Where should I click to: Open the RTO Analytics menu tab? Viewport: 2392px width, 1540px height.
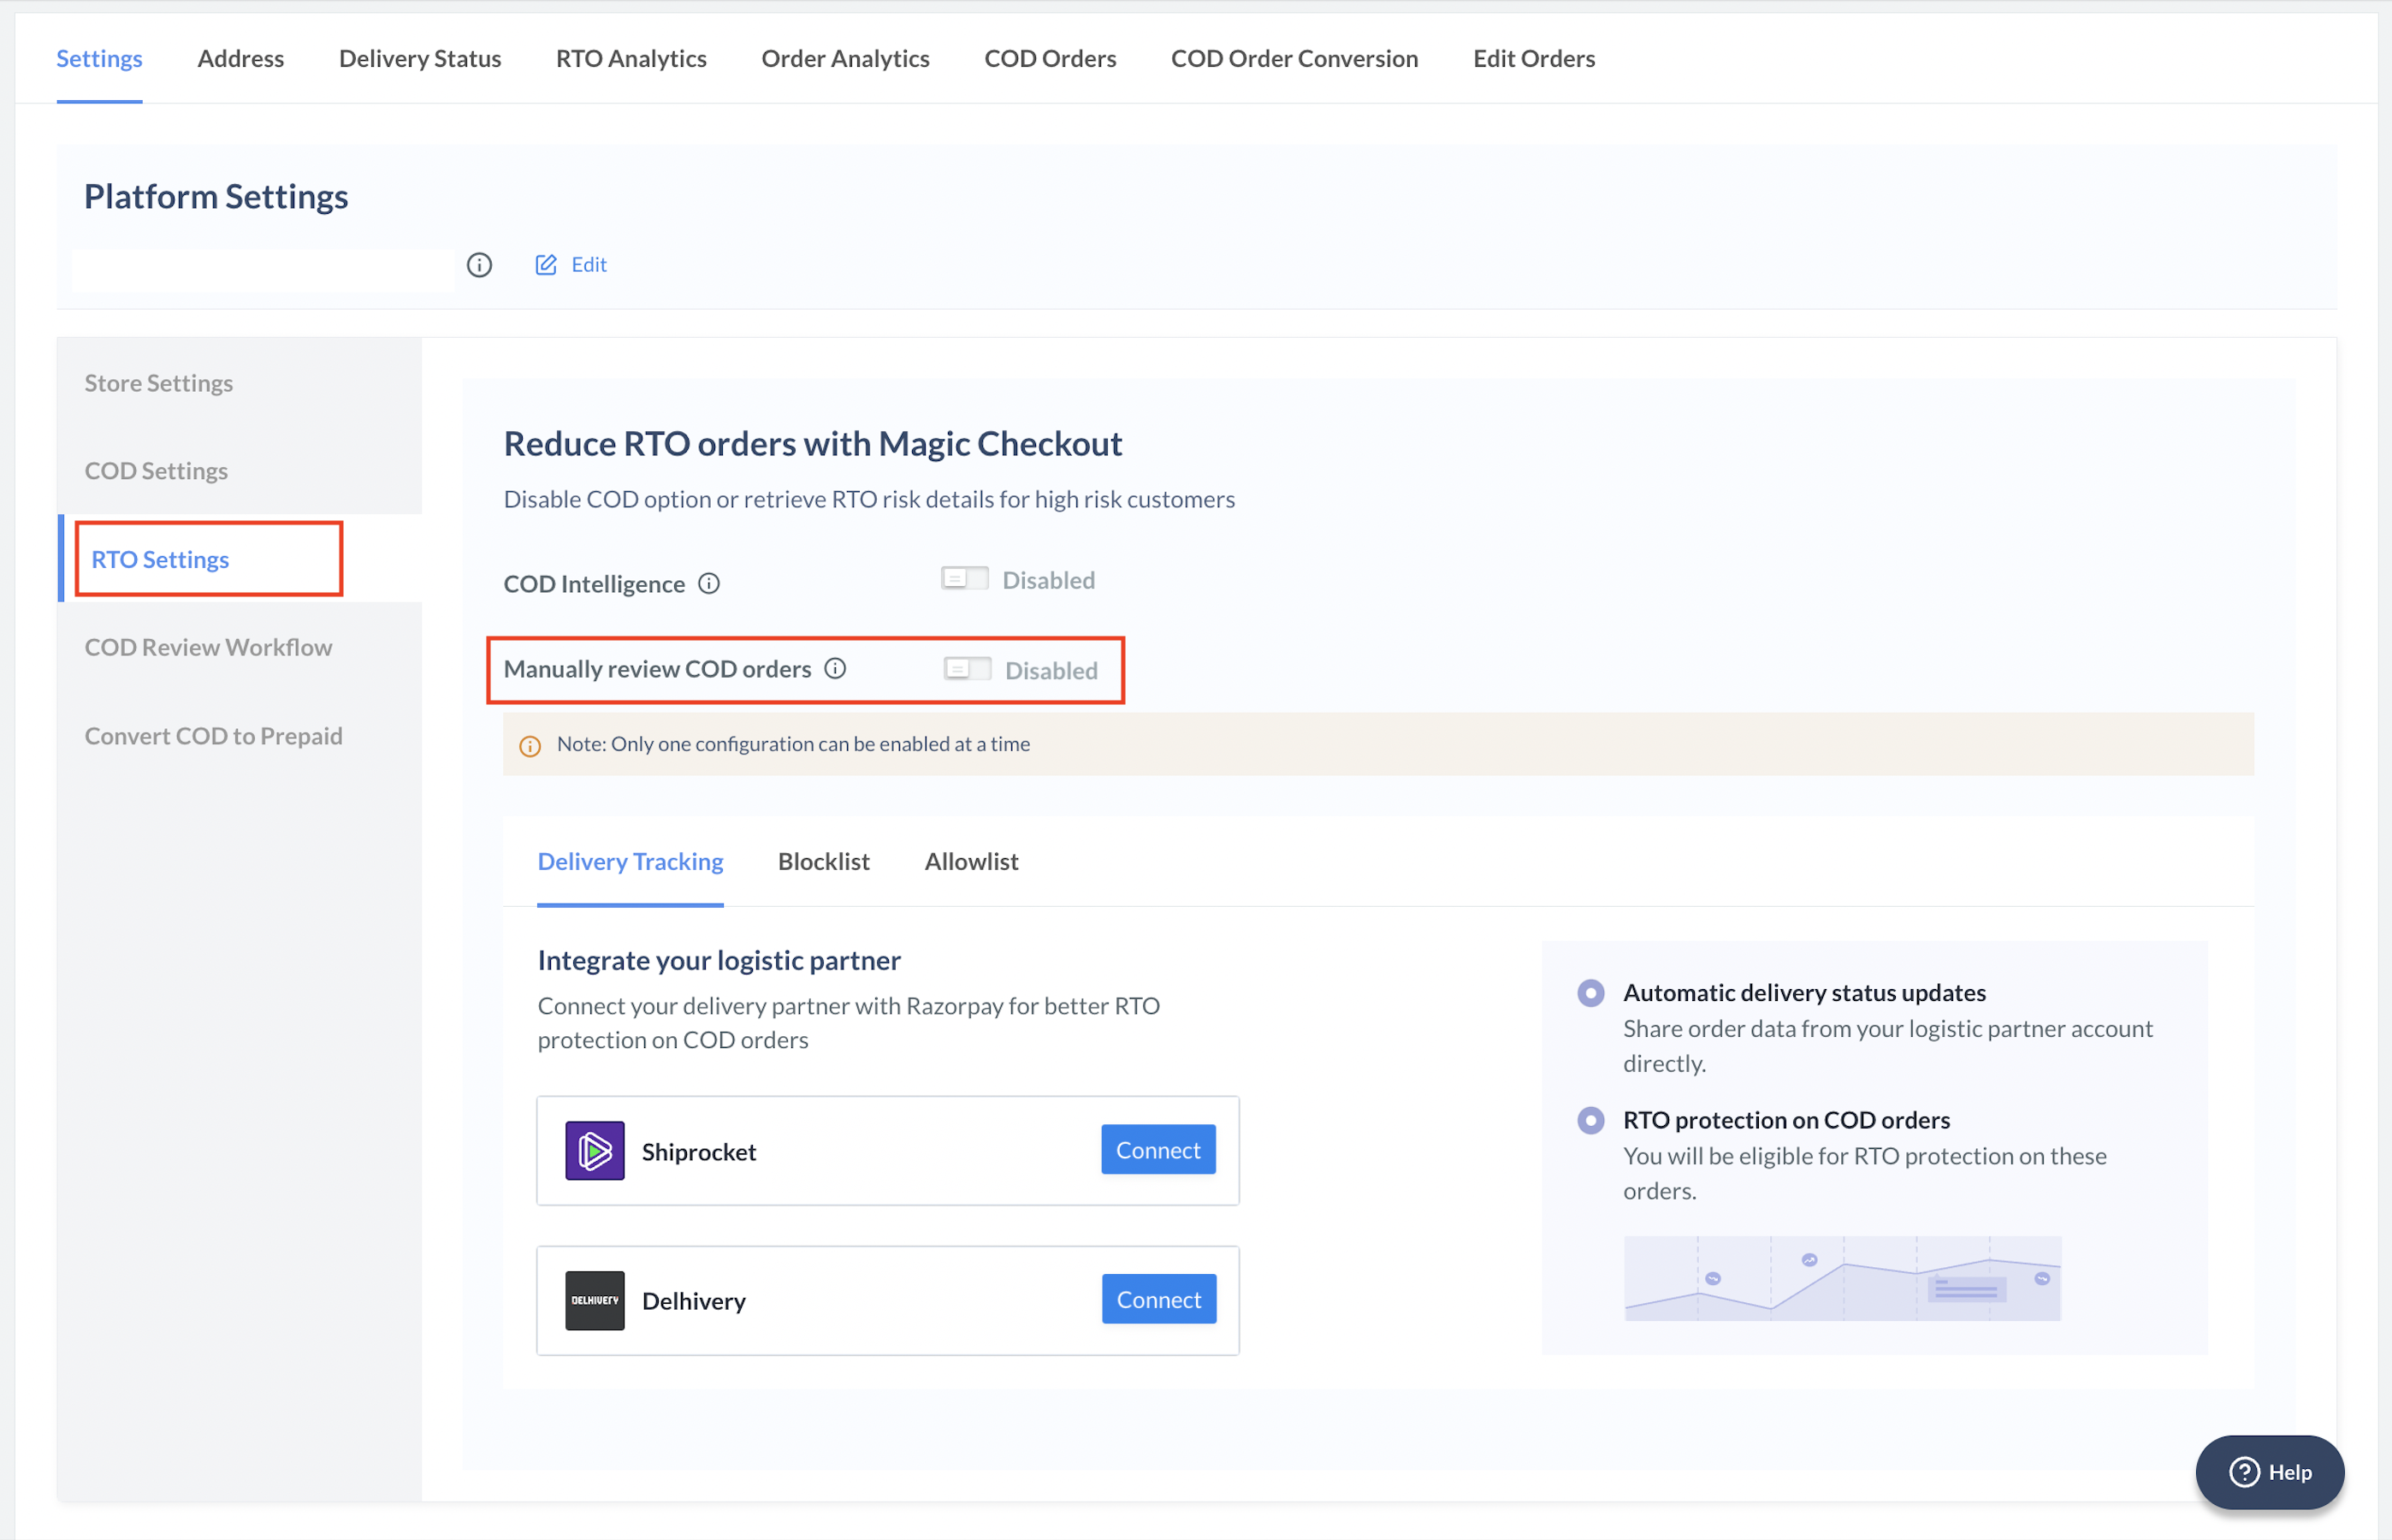(631, 57)
